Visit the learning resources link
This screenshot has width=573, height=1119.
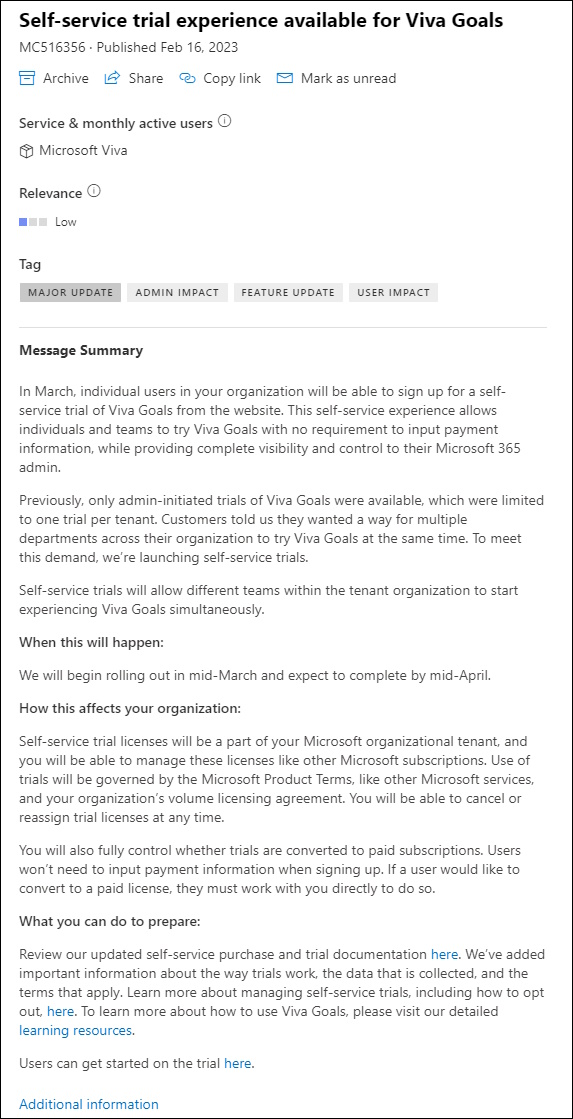click(76, 1030)
